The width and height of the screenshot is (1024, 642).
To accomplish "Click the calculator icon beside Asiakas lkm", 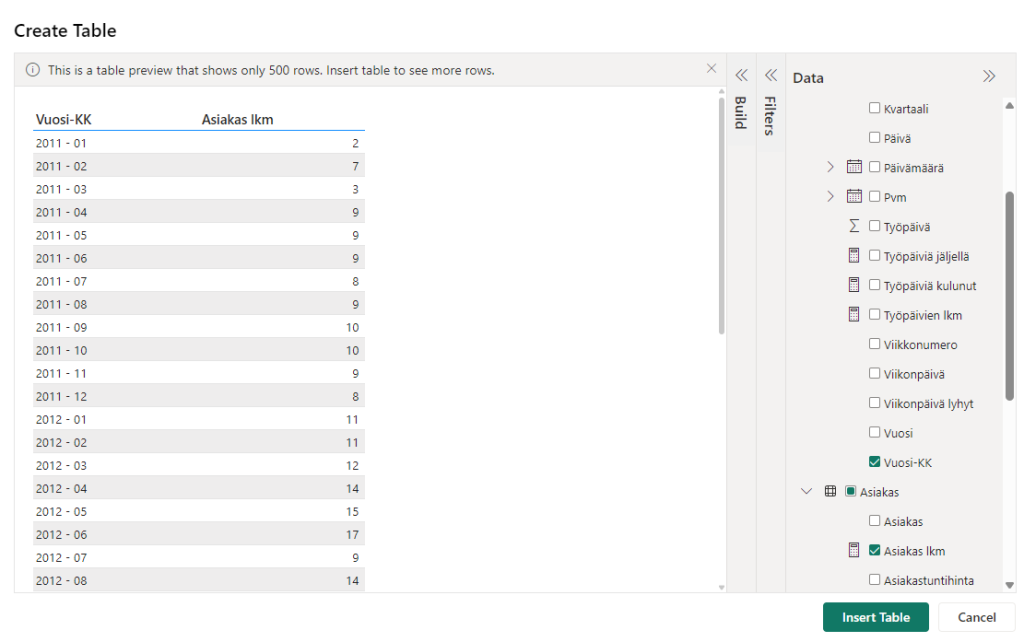I will click(x=854, y=550).
